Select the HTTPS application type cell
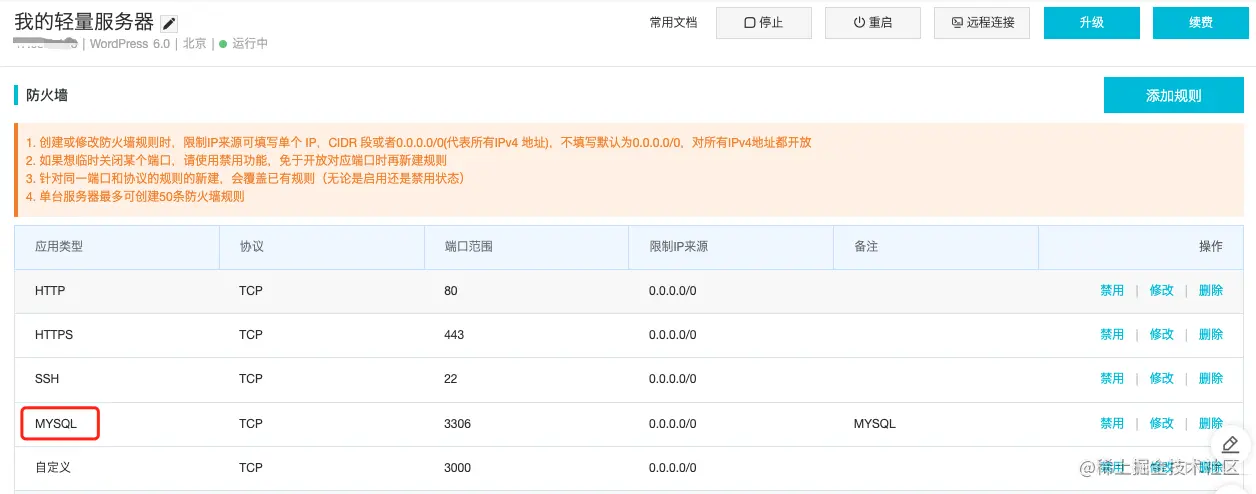1256x494 pixels. [54, 335]
